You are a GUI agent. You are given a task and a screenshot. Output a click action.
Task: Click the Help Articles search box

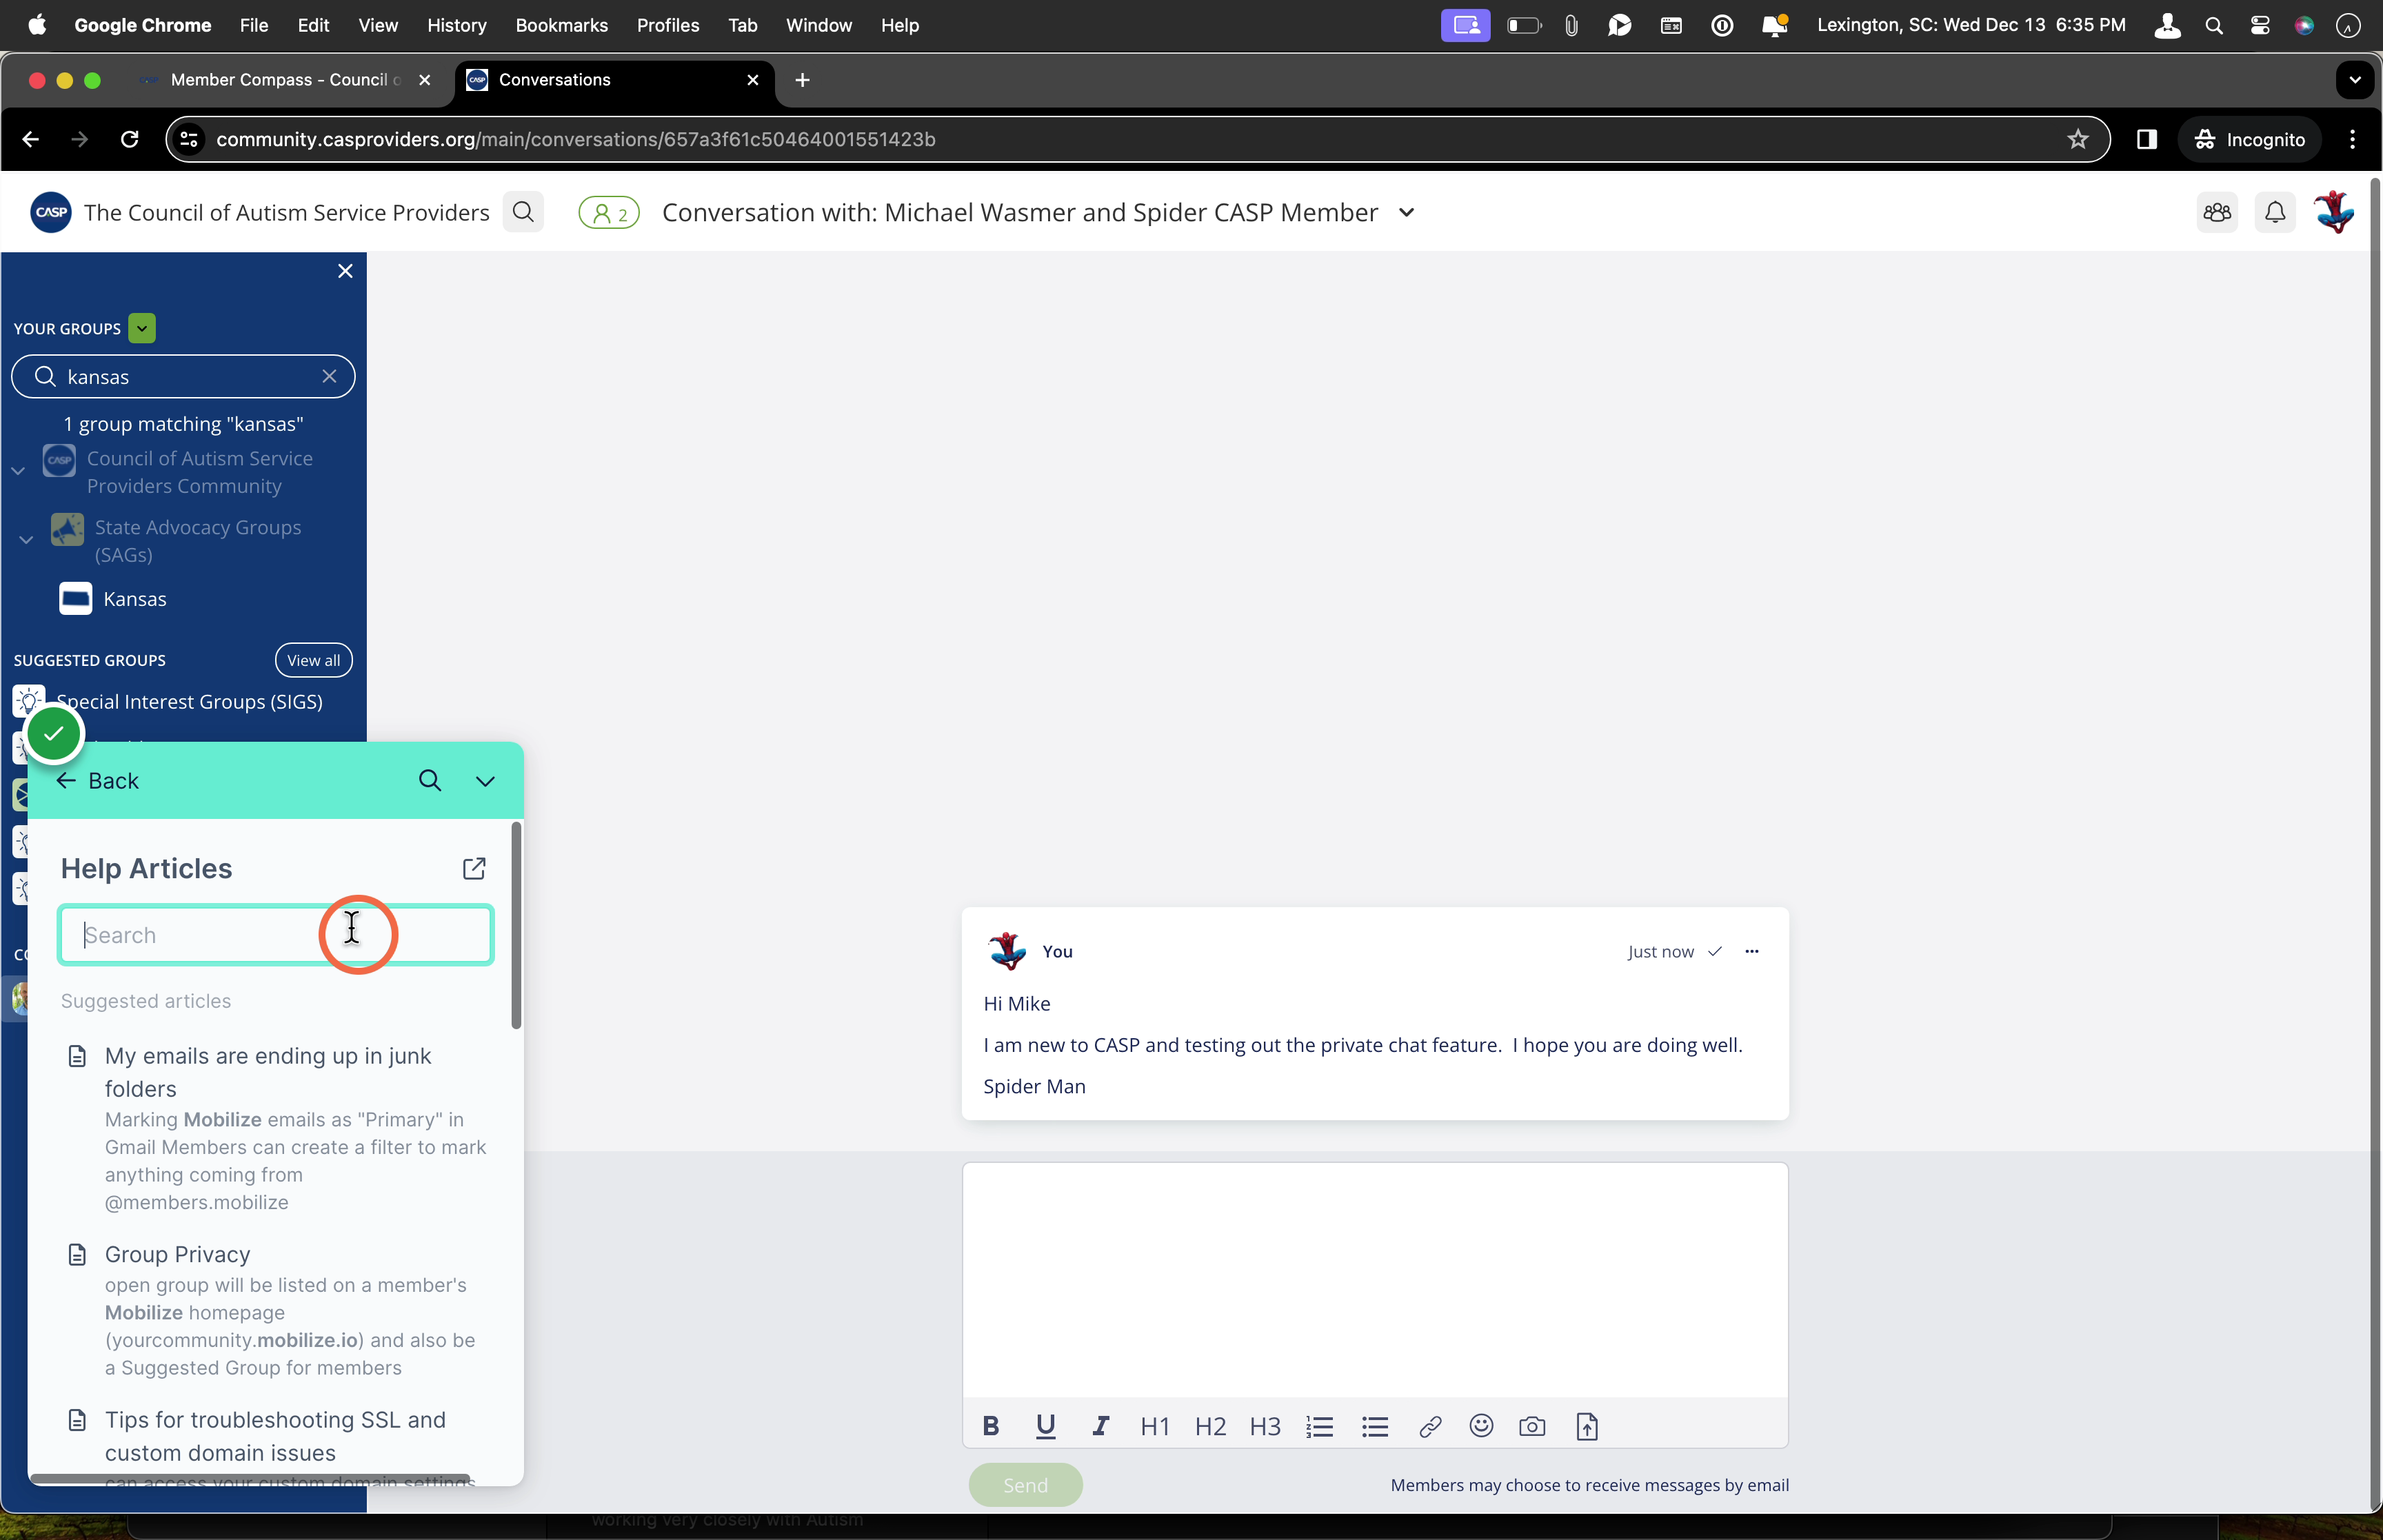tap(276, 935)
